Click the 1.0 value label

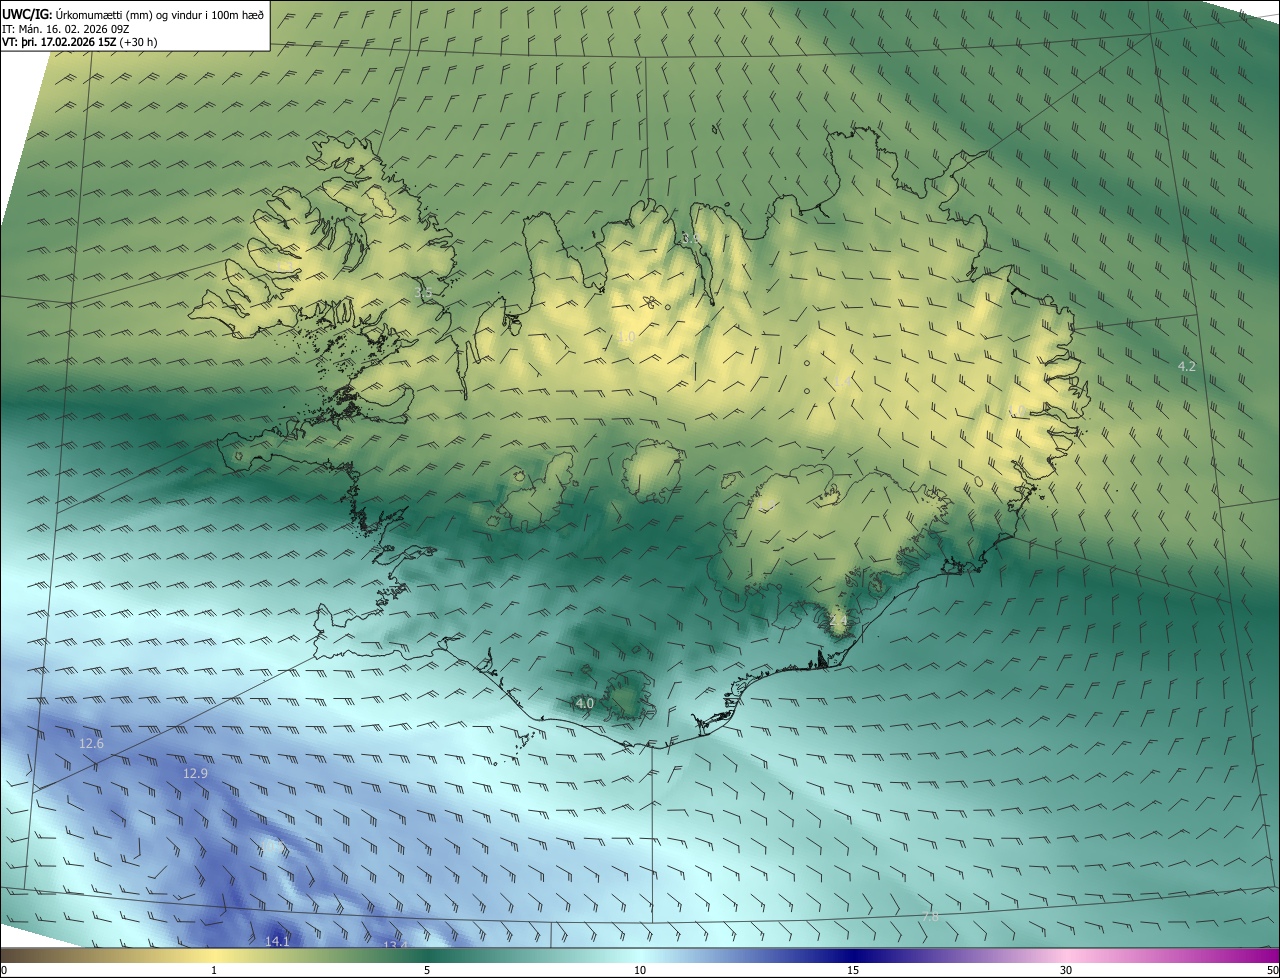[x=627, y=338]
